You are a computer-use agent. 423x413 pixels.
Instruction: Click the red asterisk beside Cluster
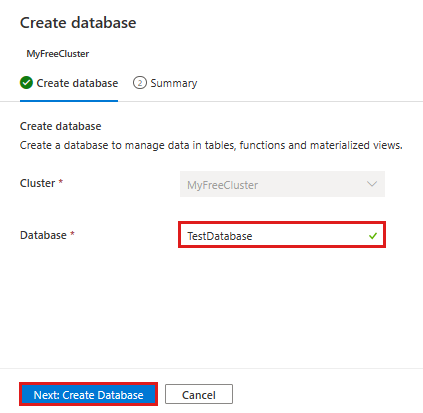click(61, 181)
